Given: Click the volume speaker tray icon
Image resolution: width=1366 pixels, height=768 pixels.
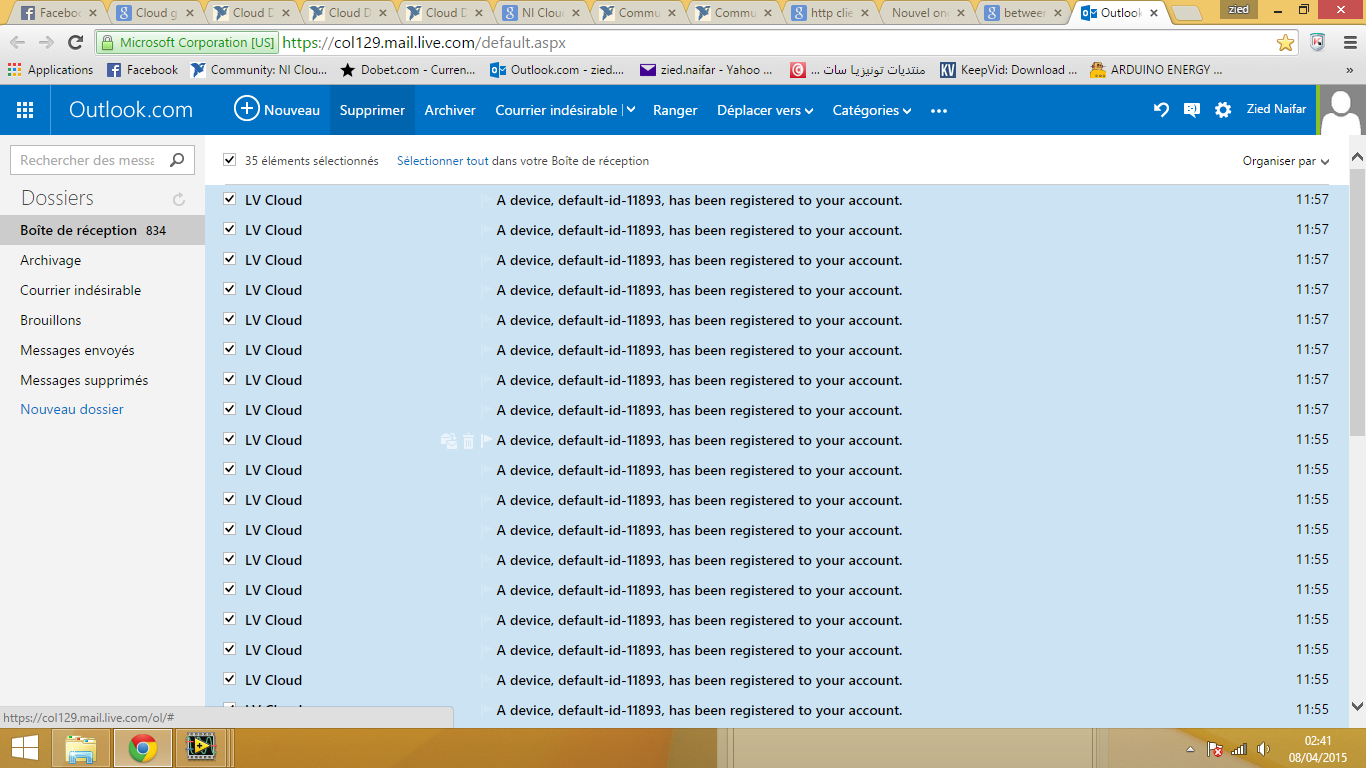Looking at the screenshot, I should point(1263,749).
